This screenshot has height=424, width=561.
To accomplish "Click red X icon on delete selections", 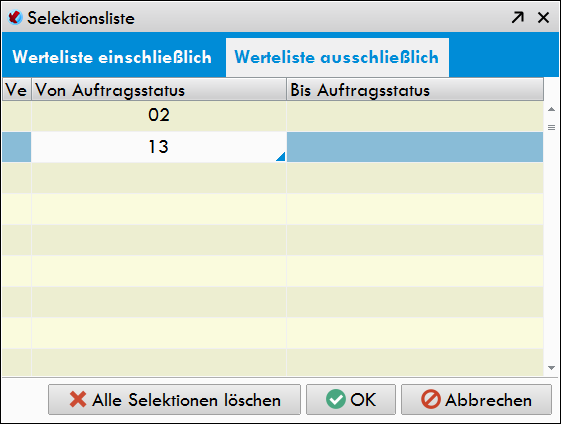I will tap(78, 399).
